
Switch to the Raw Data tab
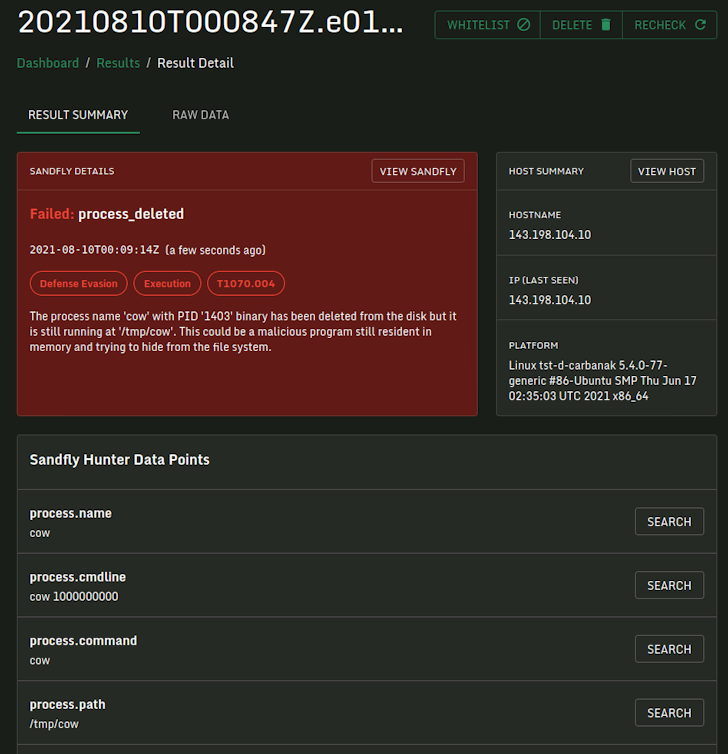[201, 115]
